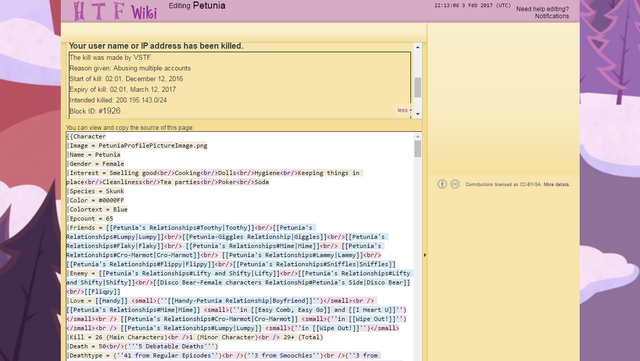
Task: Open Notifications link
Action: (x=552, y=16)
